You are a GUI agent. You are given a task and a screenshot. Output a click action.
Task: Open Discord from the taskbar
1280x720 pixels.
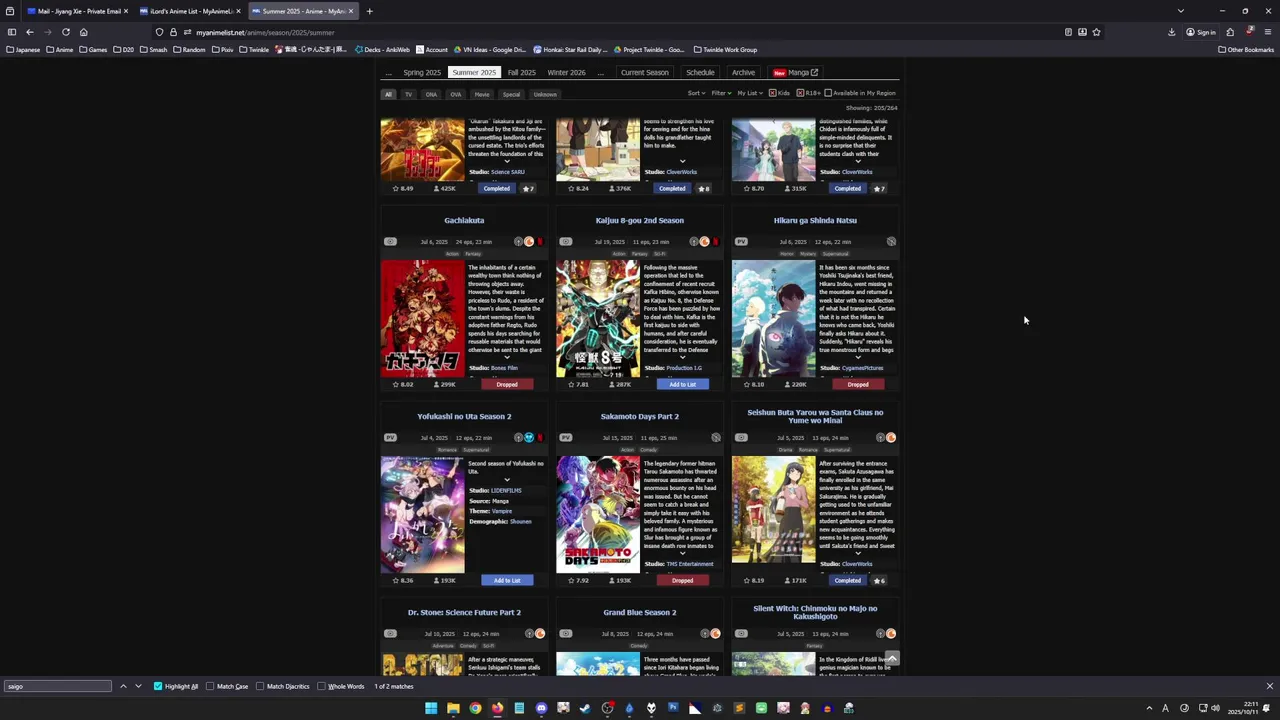[541, 708]
